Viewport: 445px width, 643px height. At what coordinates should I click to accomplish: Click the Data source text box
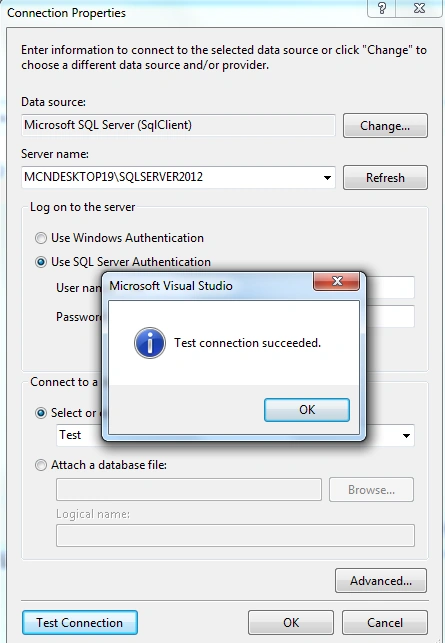point(178,125)
